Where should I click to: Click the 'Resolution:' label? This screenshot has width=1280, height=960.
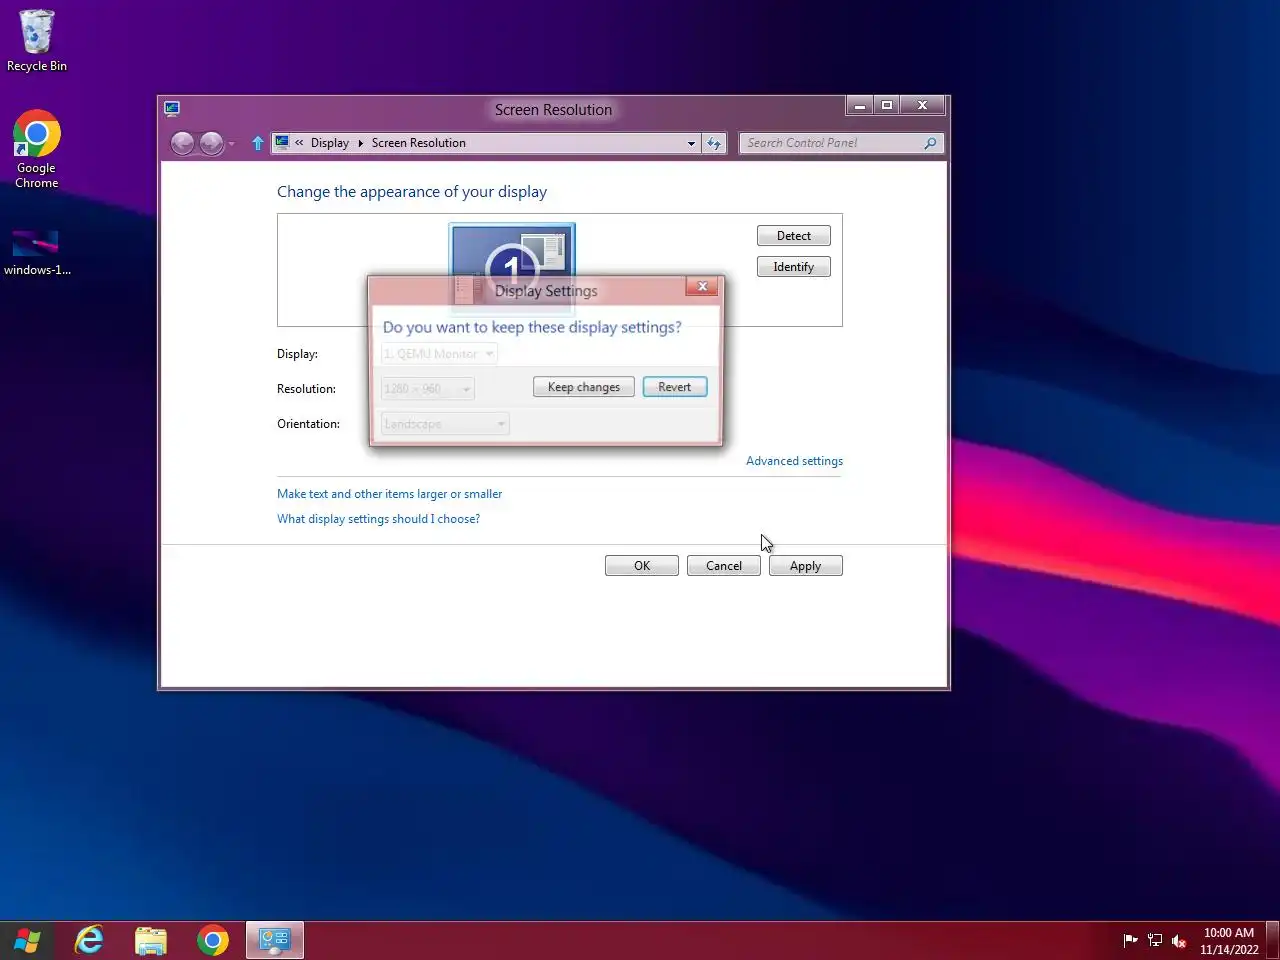pyautogui.click(x=306, y=389)
